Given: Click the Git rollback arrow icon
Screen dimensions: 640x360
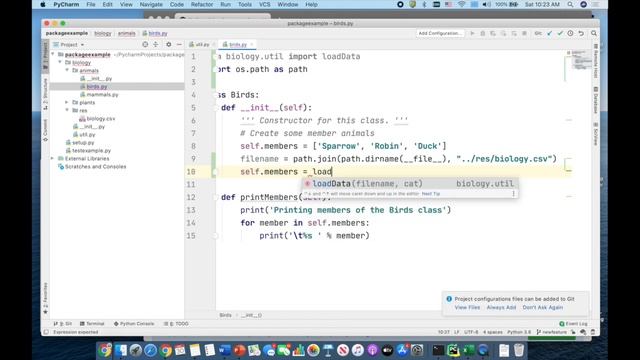Looking at the screenshot, I should 581,33.
